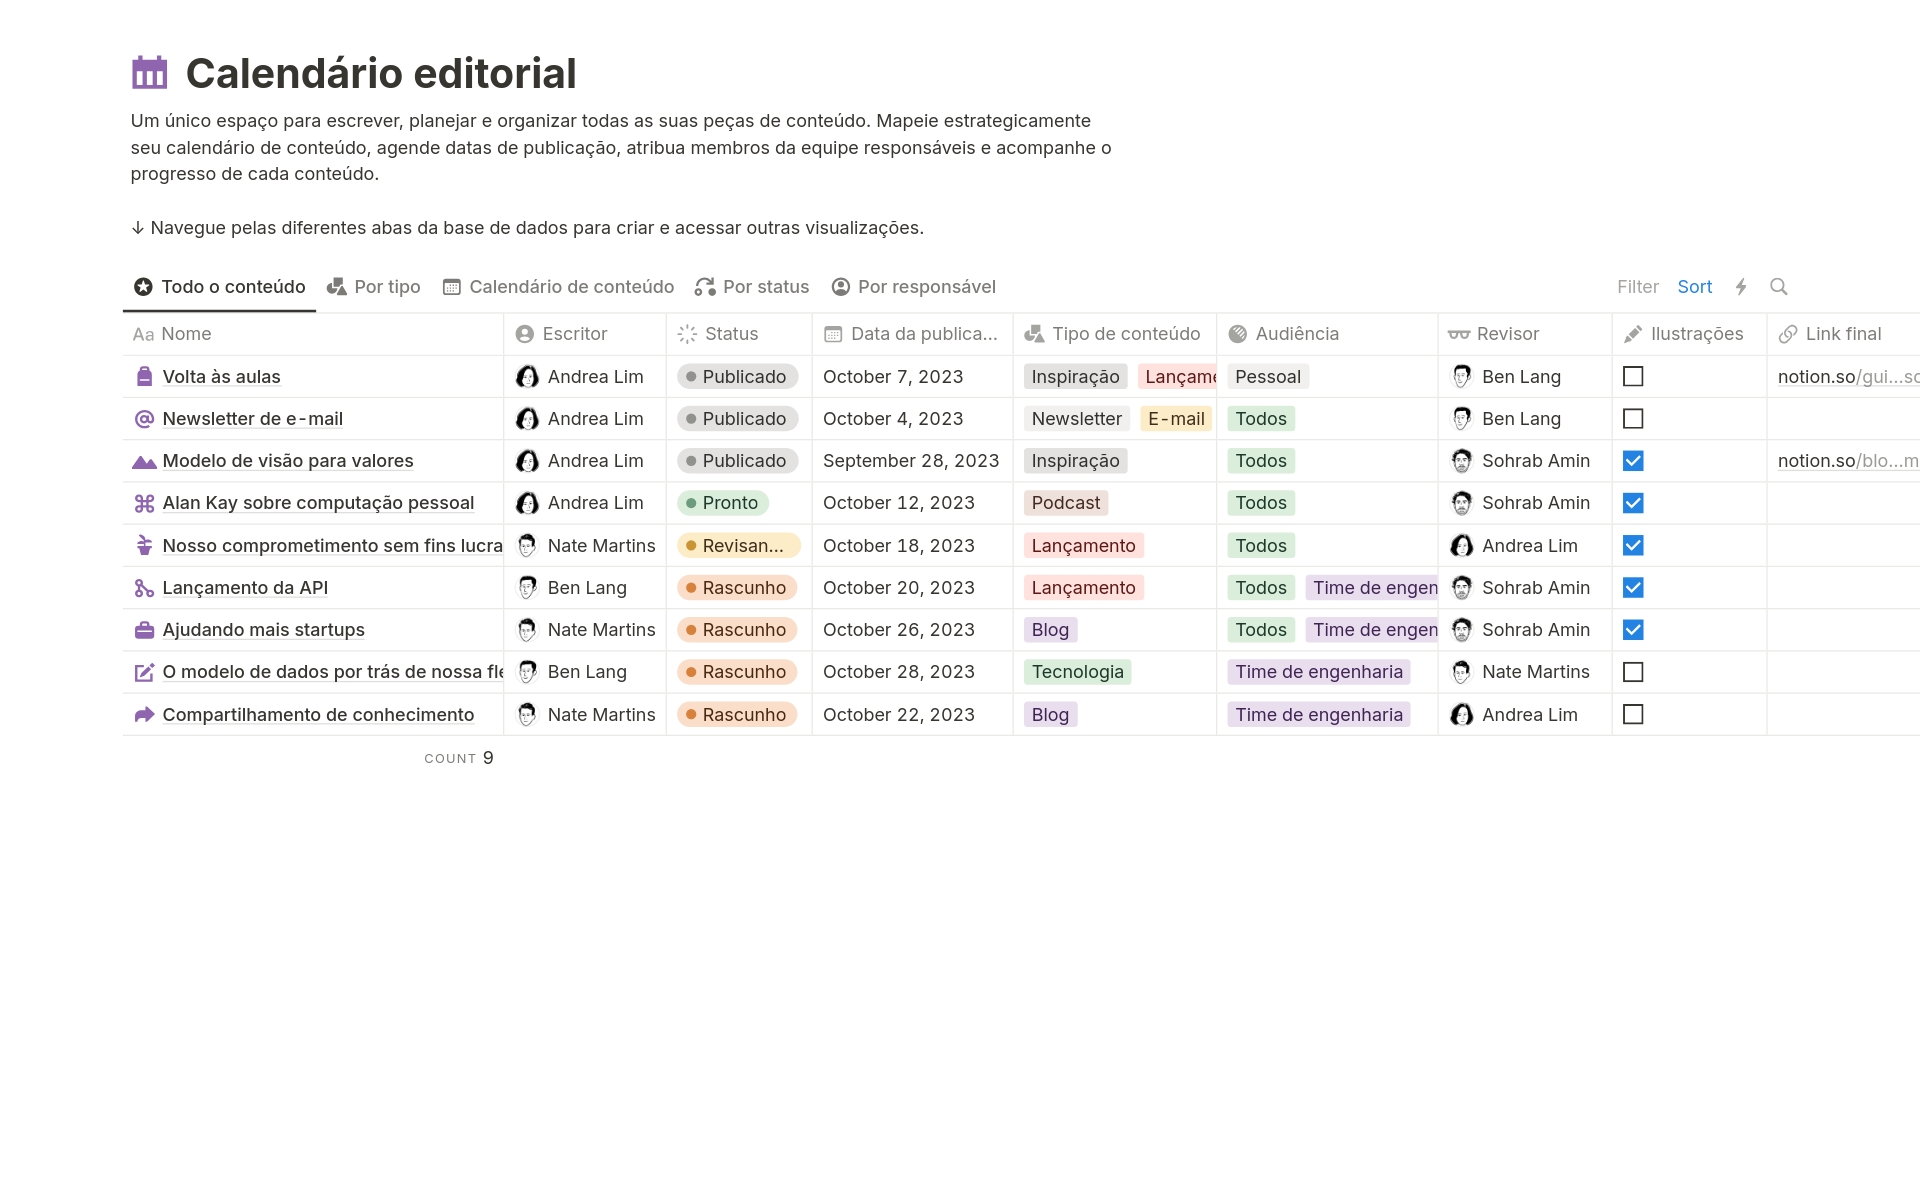Image resolution: width=1920 pixels, height=1199 pixels.
Task: Select the green "Pronto" status tag
Action: click(722, 503)
